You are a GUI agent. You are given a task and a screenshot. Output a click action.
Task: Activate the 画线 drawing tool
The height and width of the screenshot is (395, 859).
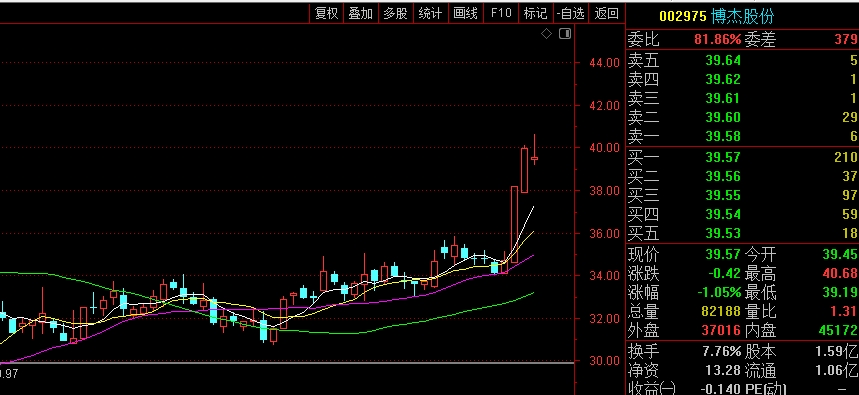(x=466, y=13)
